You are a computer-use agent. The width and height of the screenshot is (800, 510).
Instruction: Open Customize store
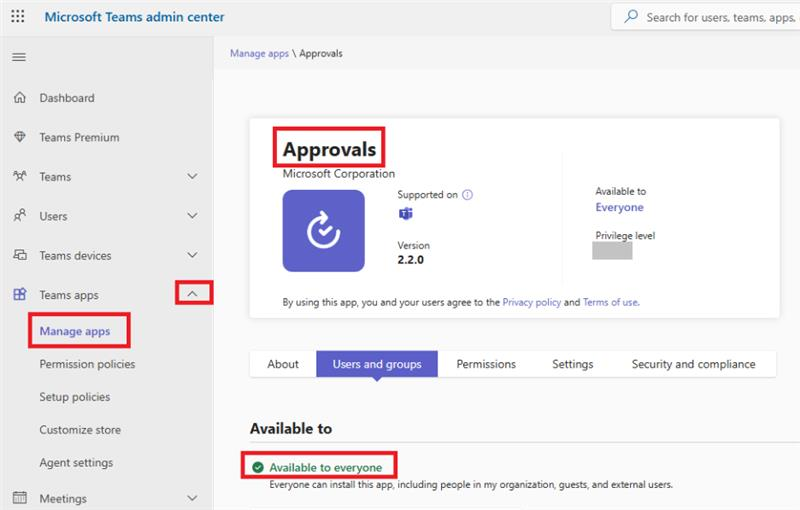point(80,430)
